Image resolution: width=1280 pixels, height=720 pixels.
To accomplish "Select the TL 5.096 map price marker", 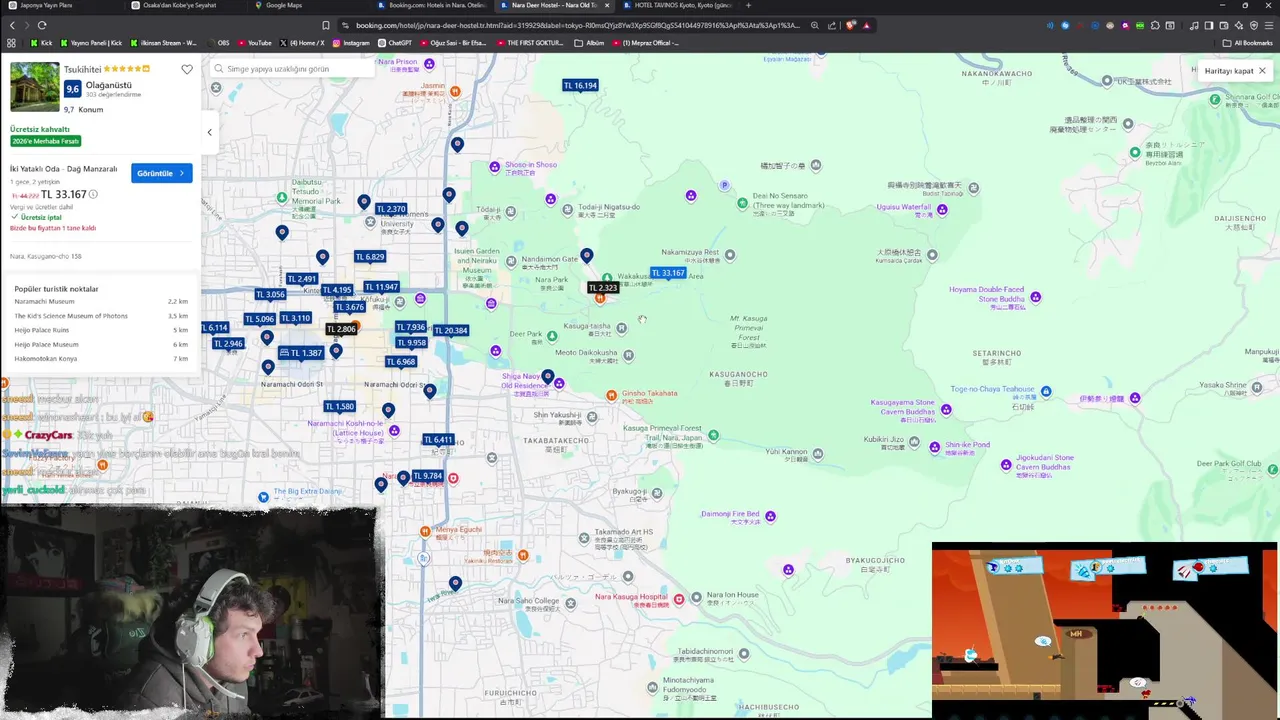I will 259,319.
